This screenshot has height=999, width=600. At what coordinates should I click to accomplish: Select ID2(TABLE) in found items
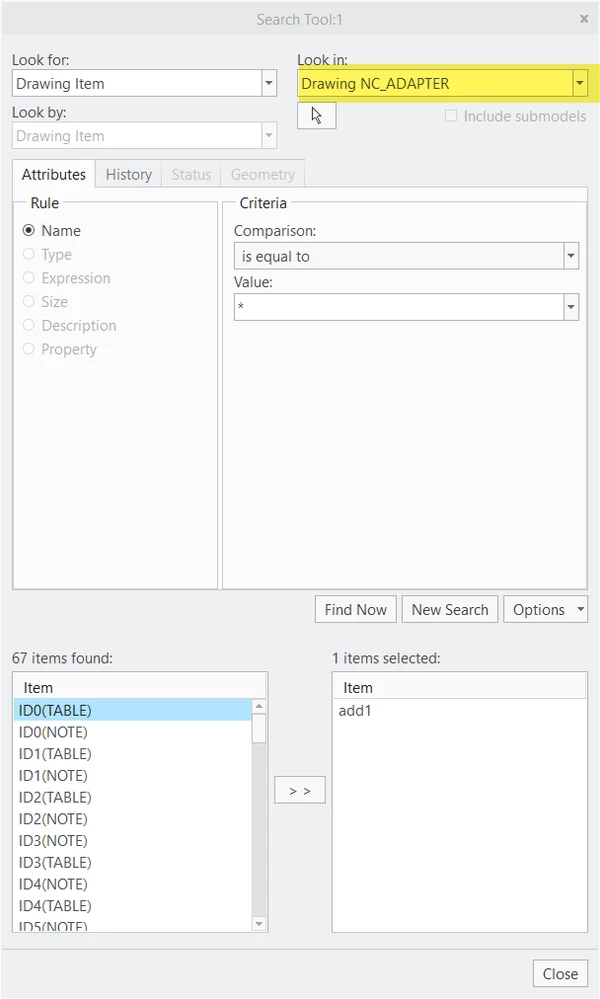tap(132, 797)
